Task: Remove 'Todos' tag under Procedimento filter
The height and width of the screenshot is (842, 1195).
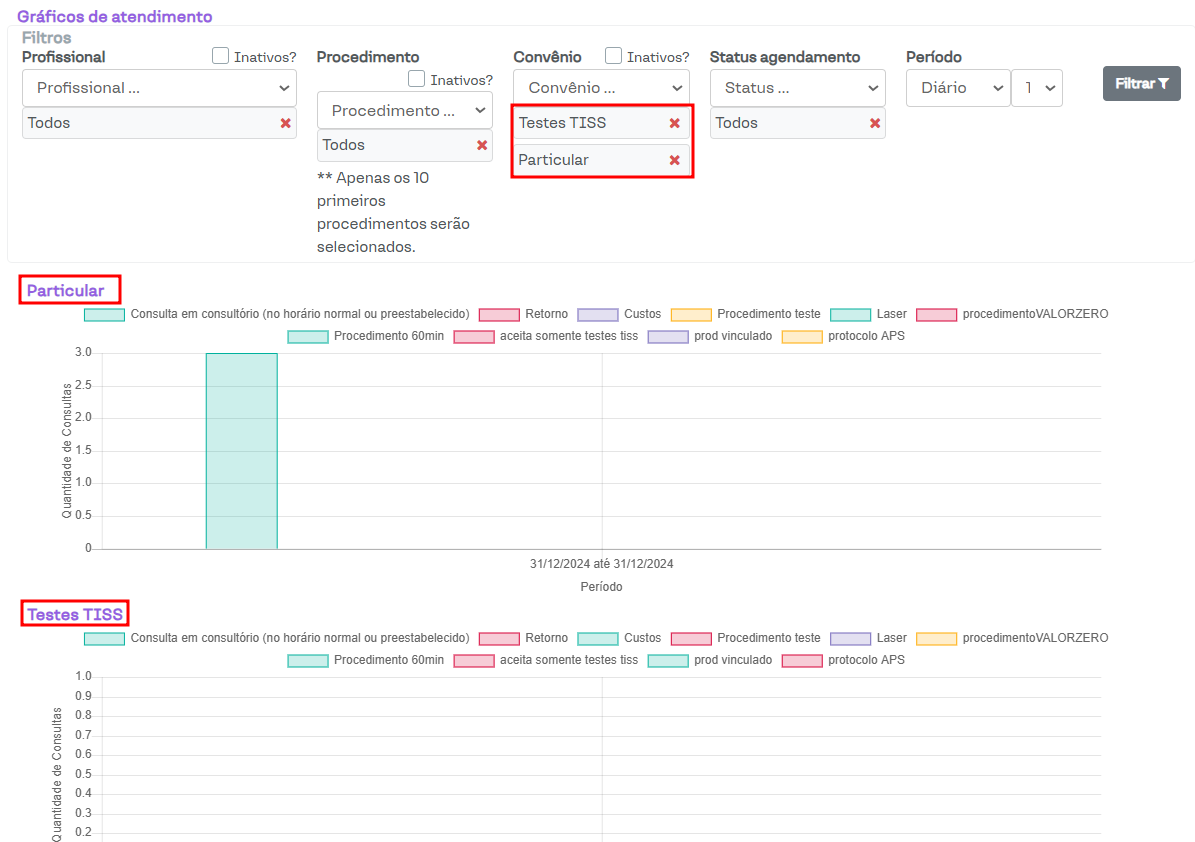Action: 482,145
